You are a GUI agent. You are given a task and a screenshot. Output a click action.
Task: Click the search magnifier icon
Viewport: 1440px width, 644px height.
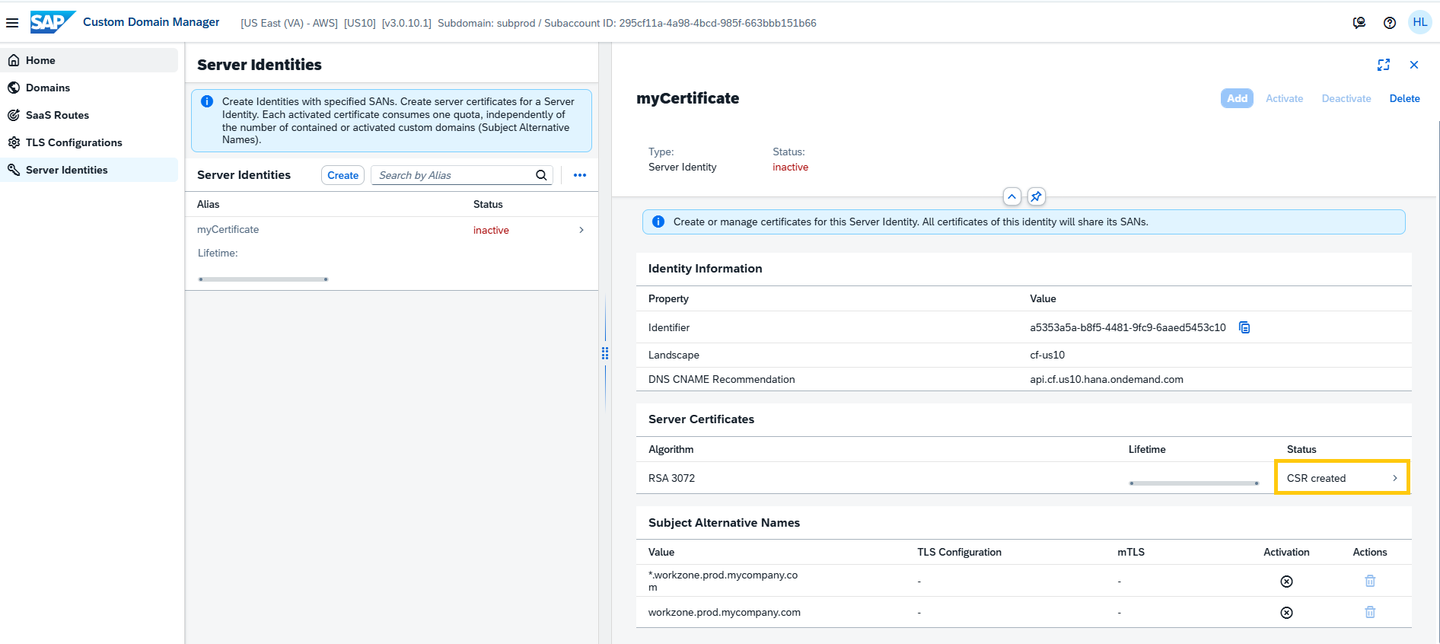coord(541,175)
